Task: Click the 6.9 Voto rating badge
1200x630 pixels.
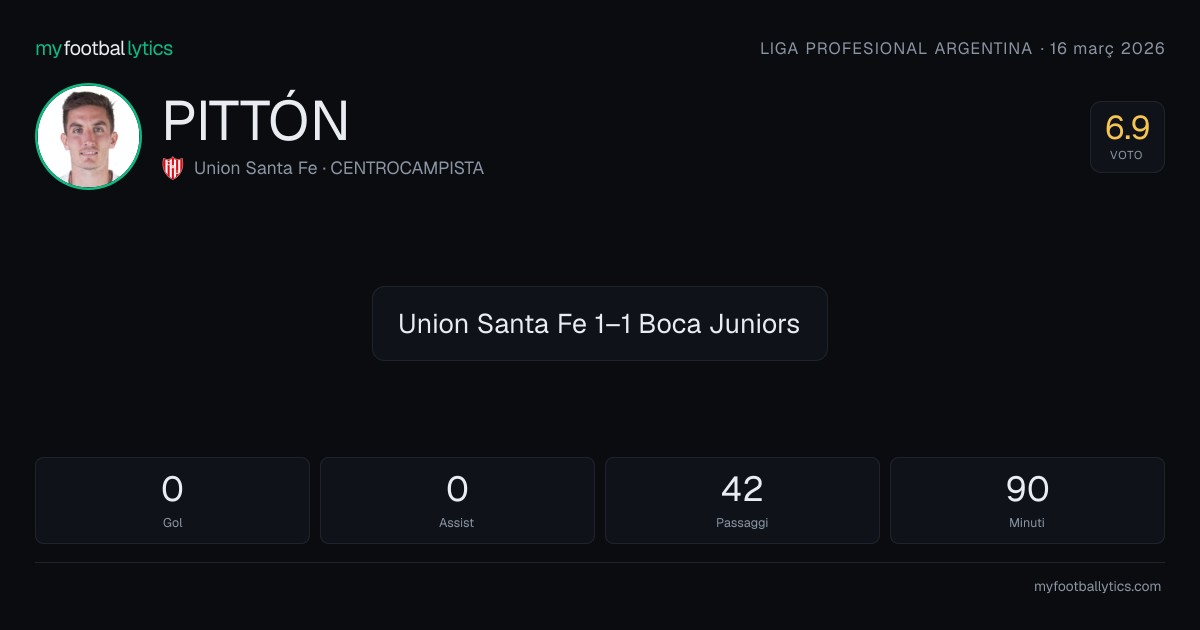Action: click(x=1127, y=137)
